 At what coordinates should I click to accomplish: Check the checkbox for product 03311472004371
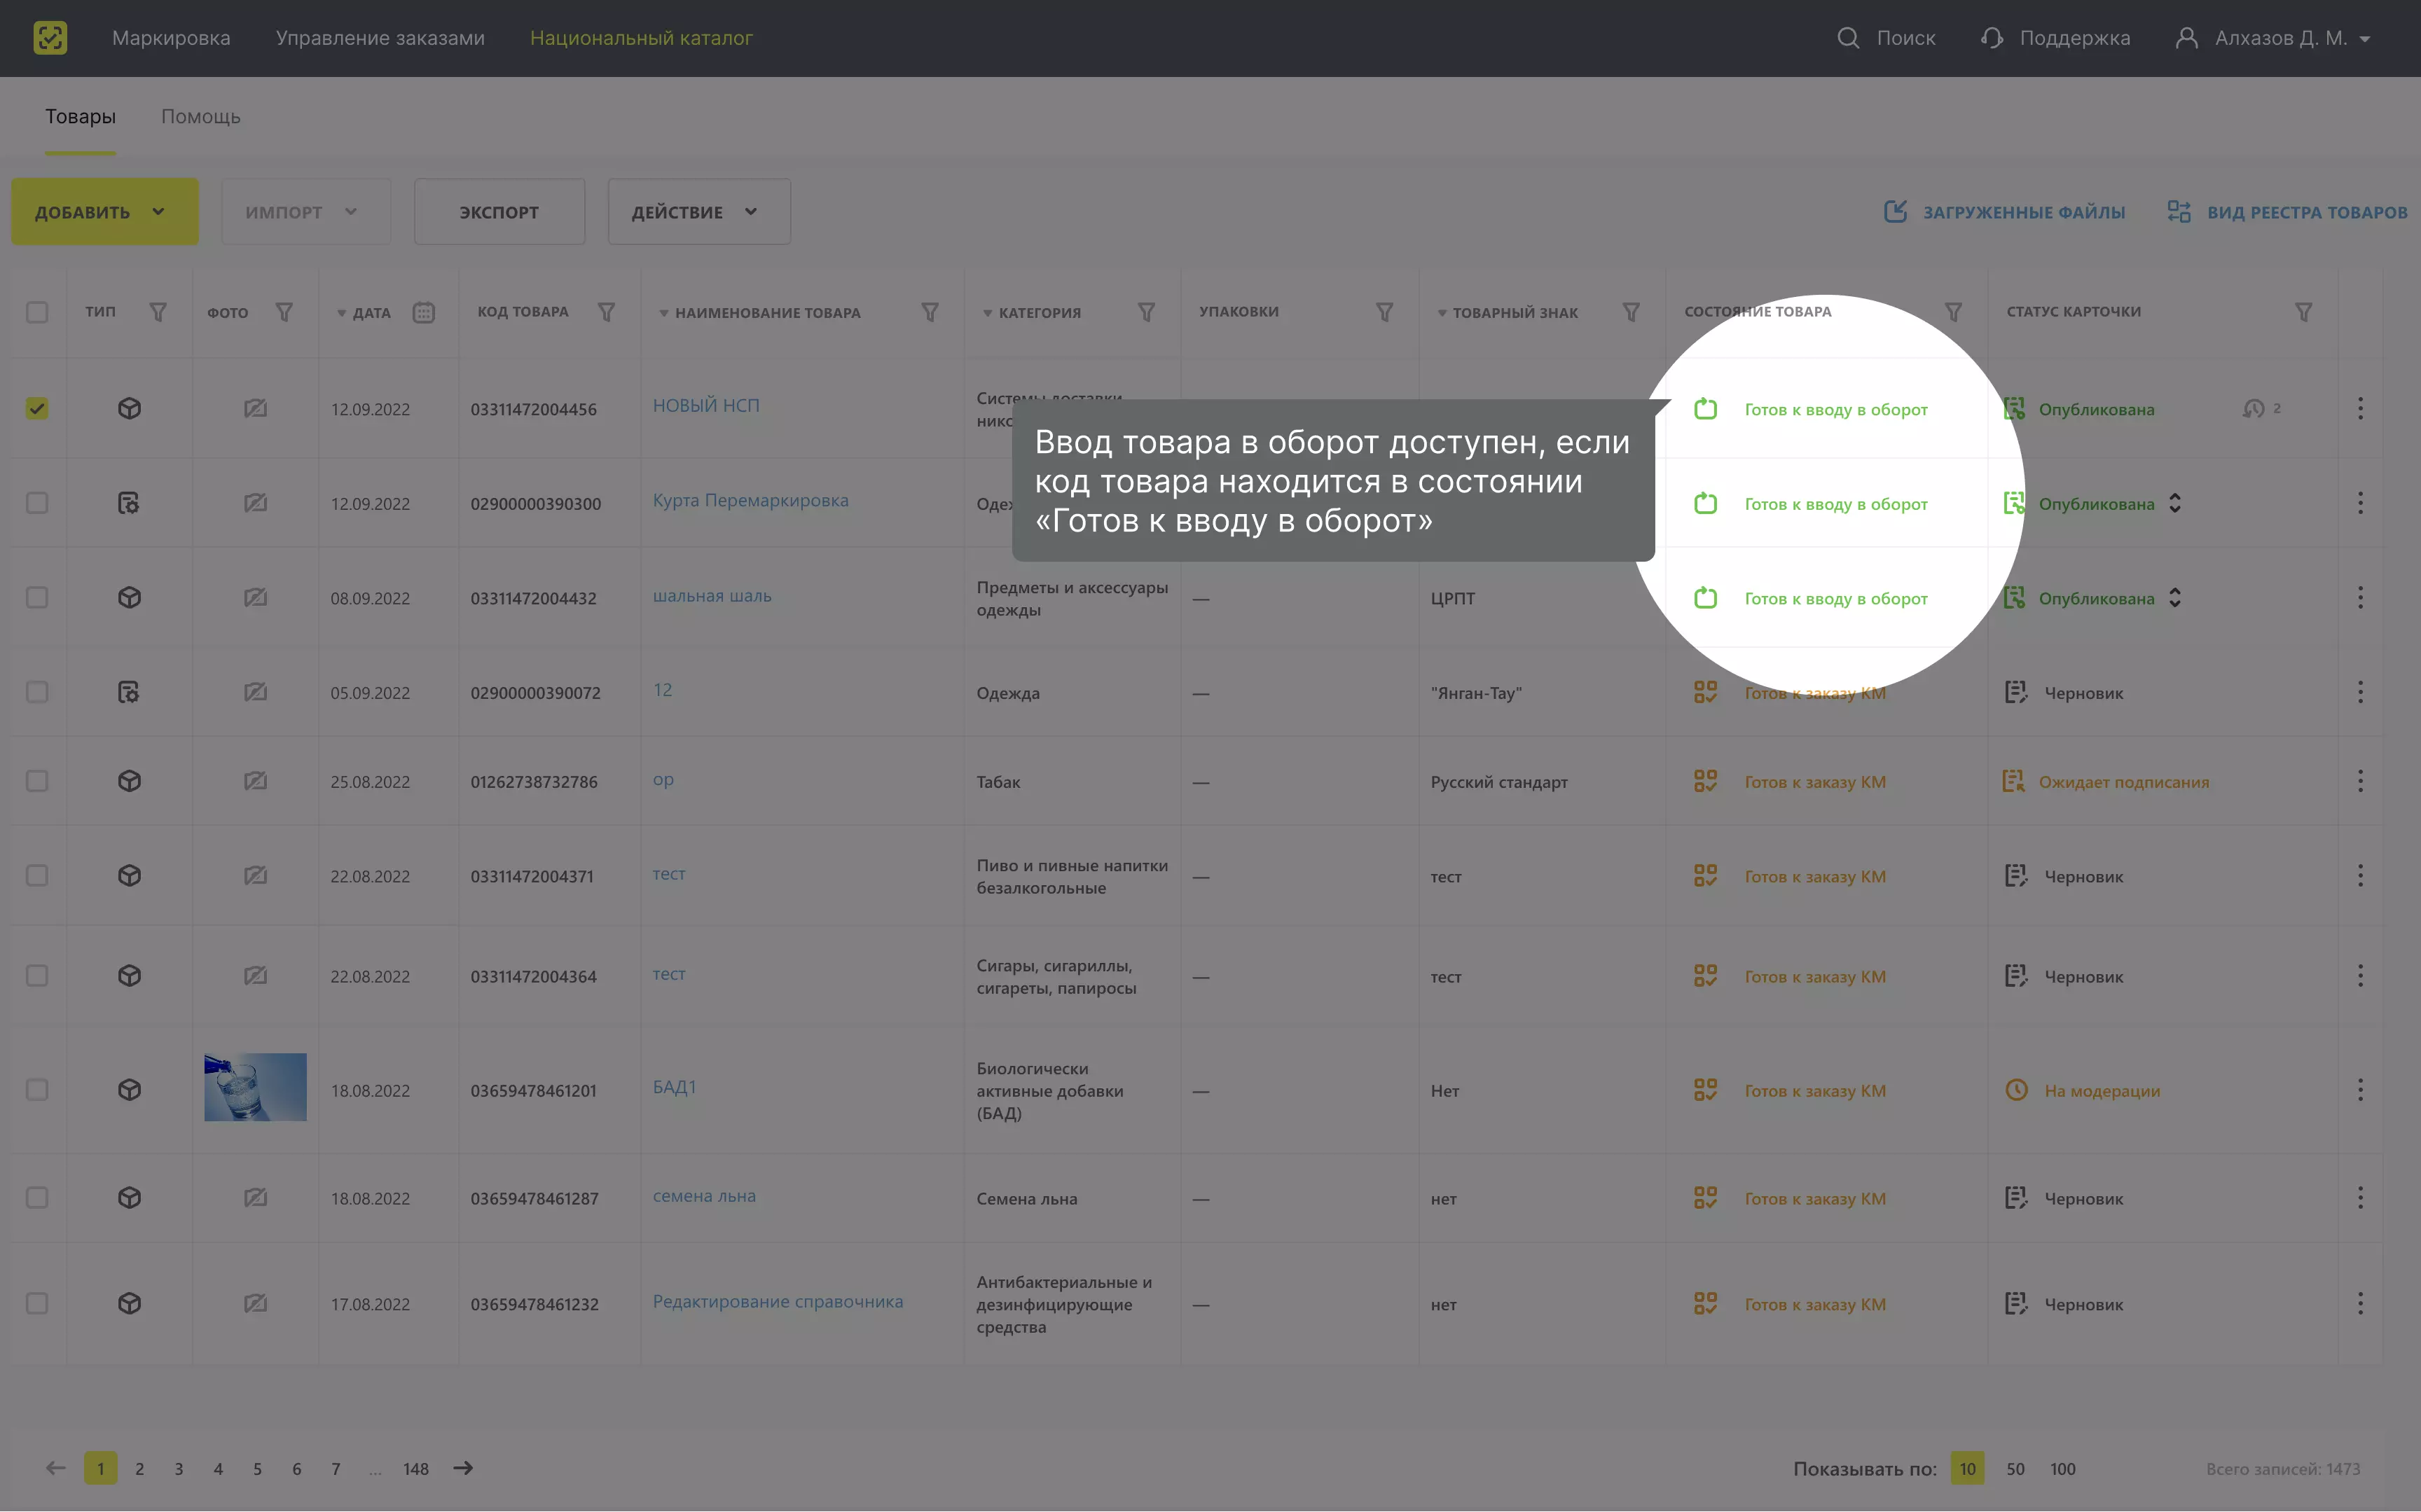[37, 876]
